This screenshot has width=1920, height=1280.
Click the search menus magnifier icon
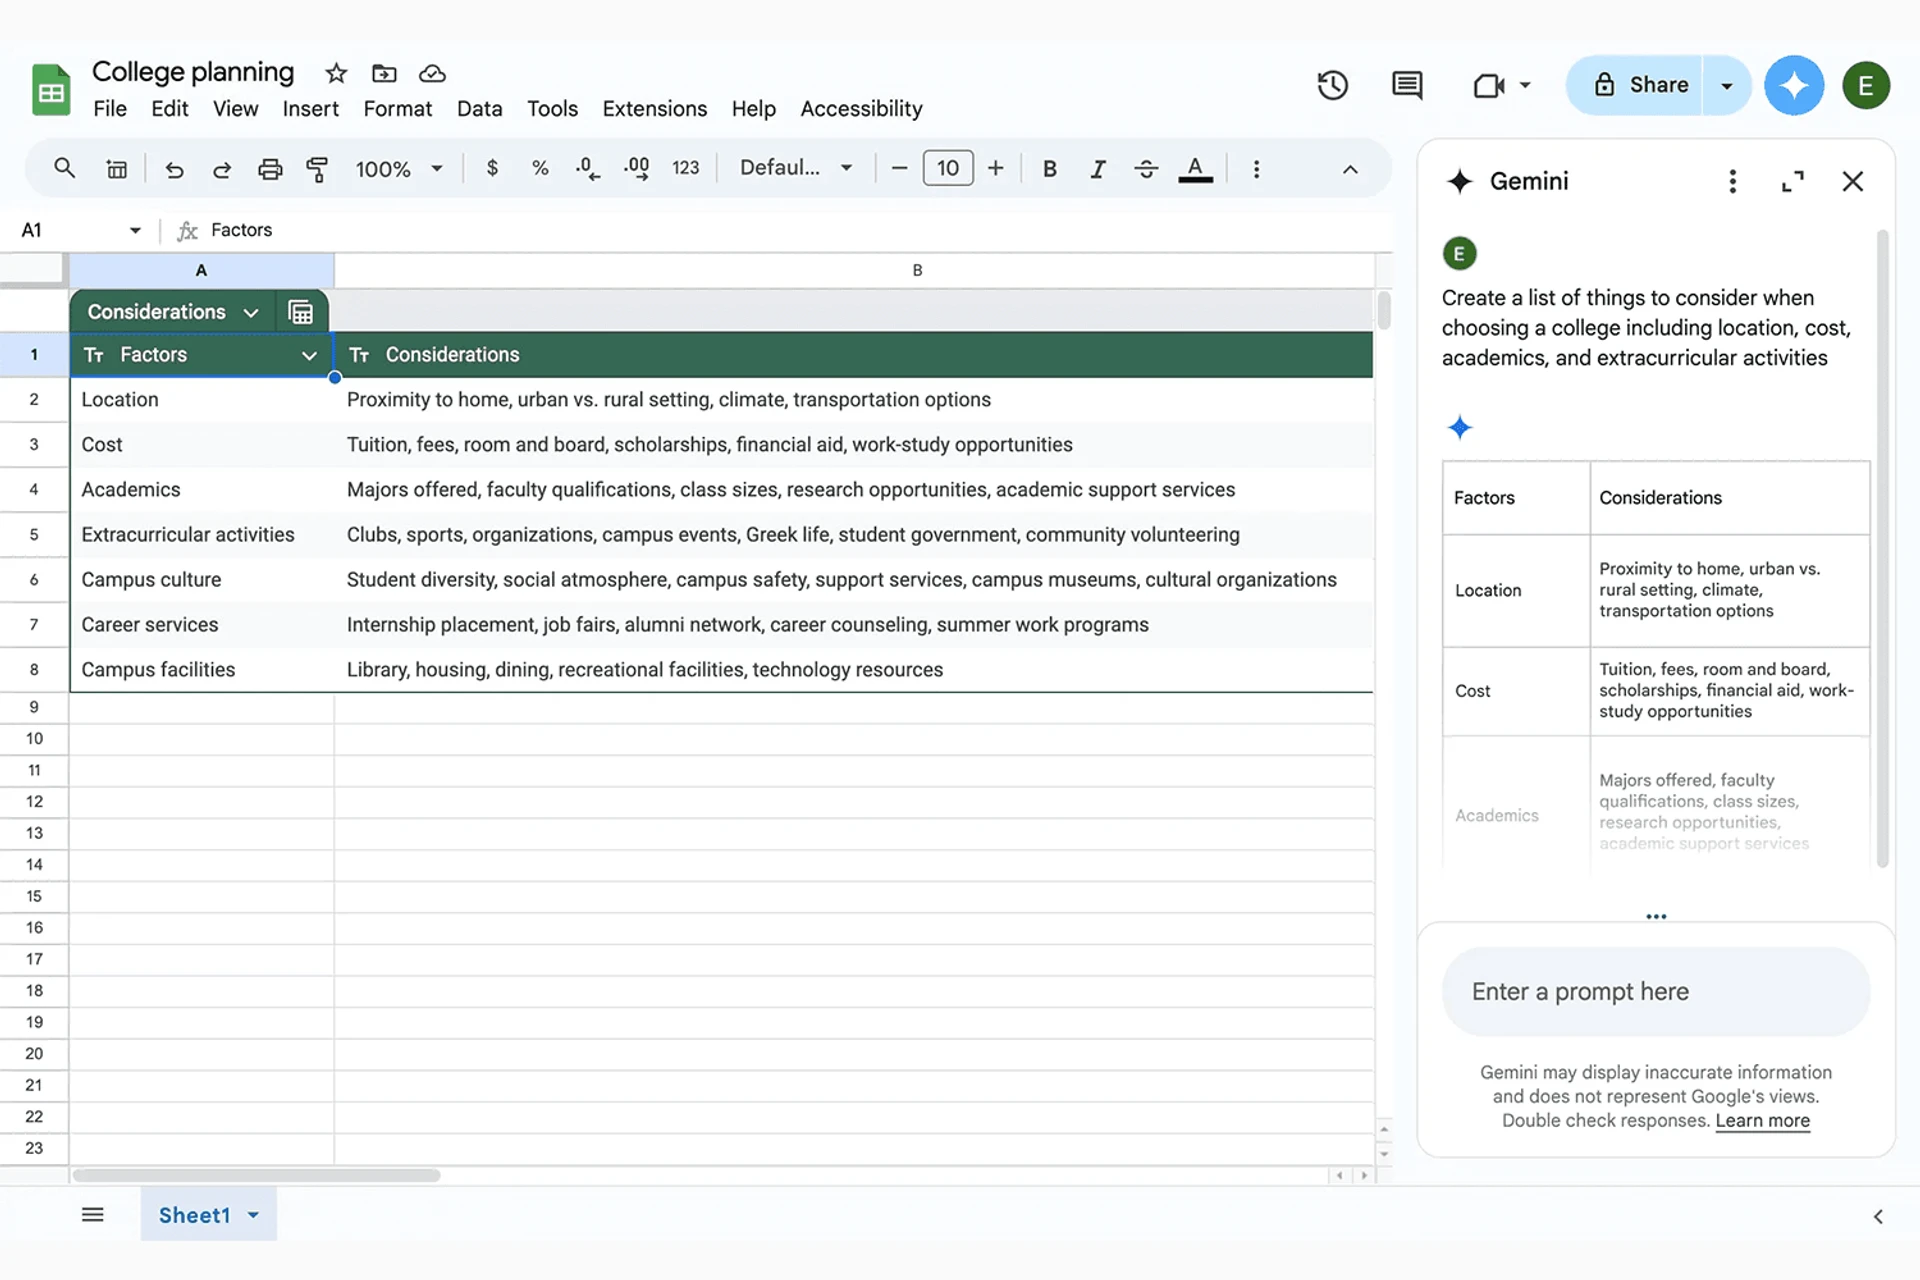pyautogui.click(x=64, y=168)
